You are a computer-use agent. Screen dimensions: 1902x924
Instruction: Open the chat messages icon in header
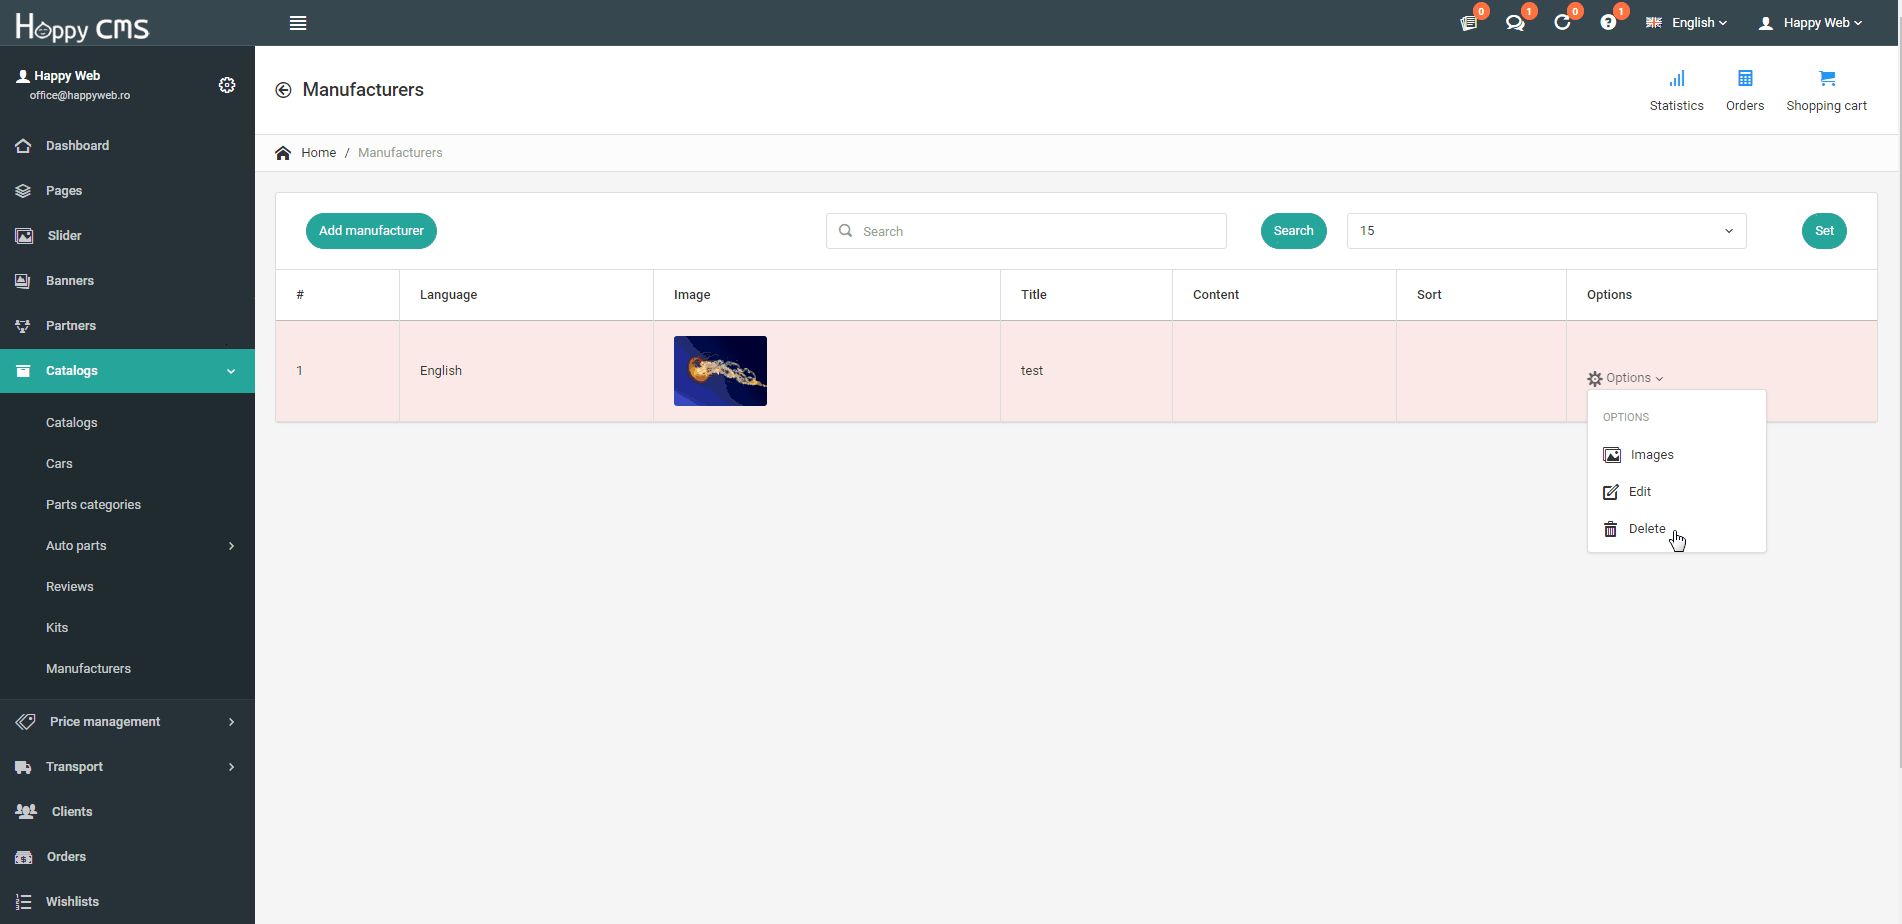(x=1515, y=23)
